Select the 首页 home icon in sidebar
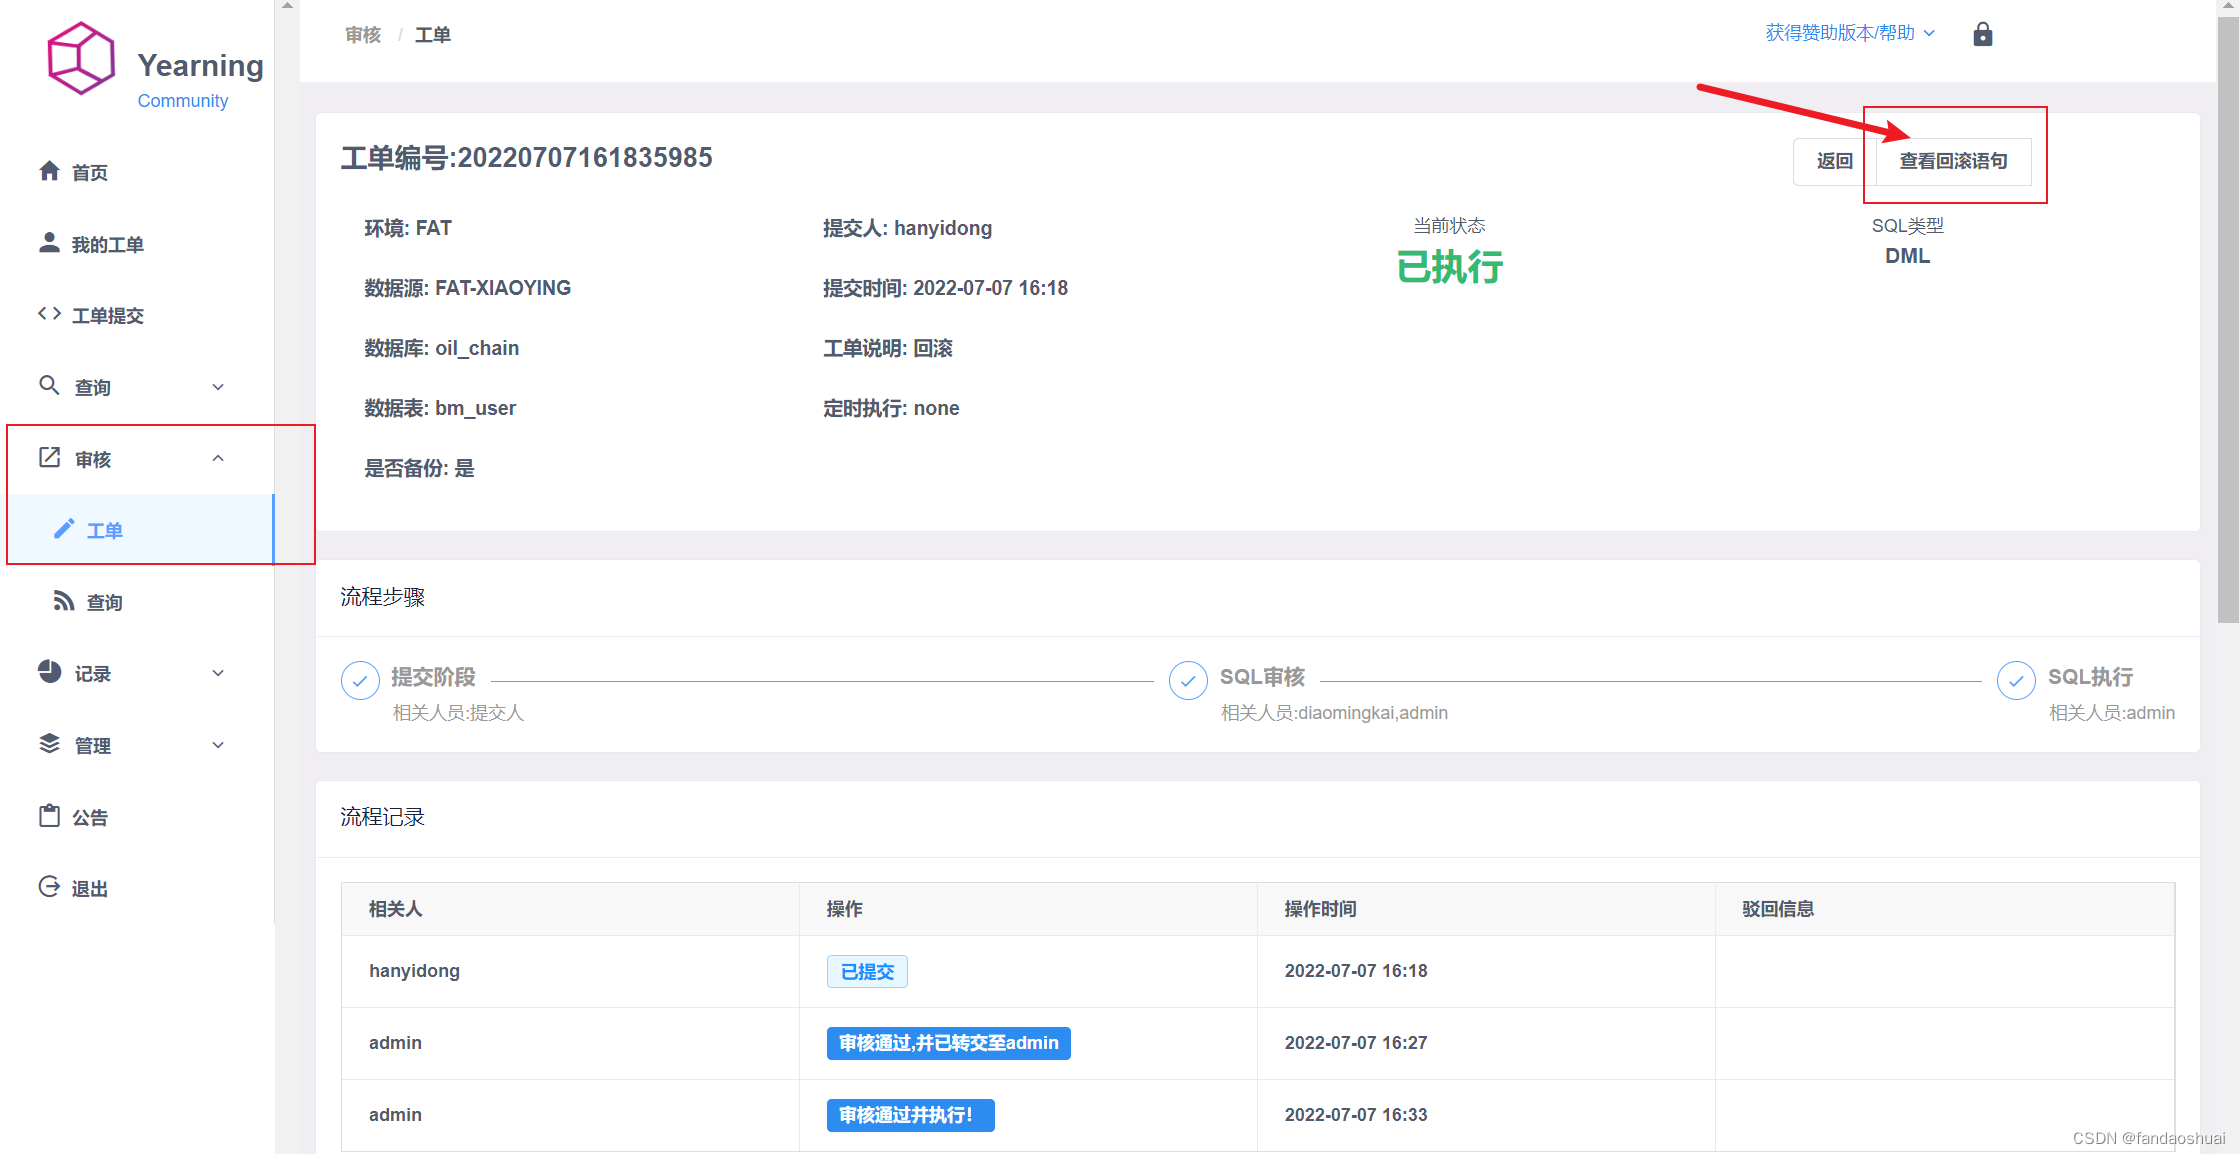Viewport: 2240px width, 1154px height. pos(50,171)
